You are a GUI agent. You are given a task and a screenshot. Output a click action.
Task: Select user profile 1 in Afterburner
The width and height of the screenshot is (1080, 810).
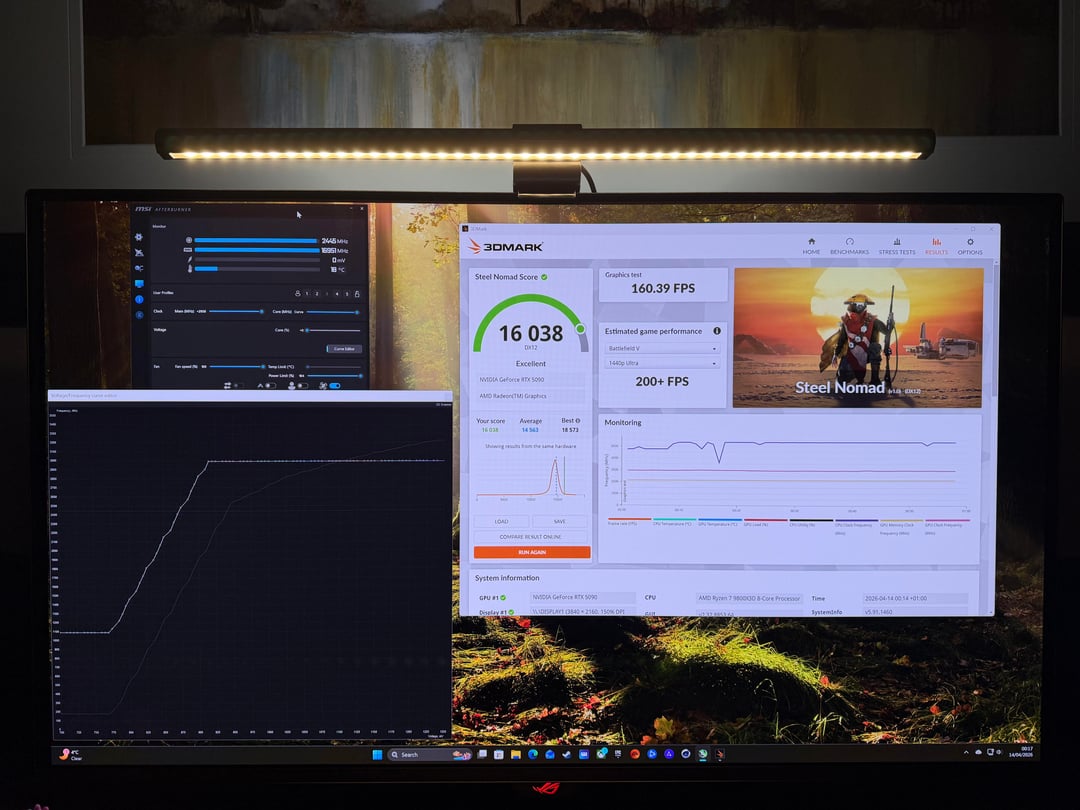point(309,294)
